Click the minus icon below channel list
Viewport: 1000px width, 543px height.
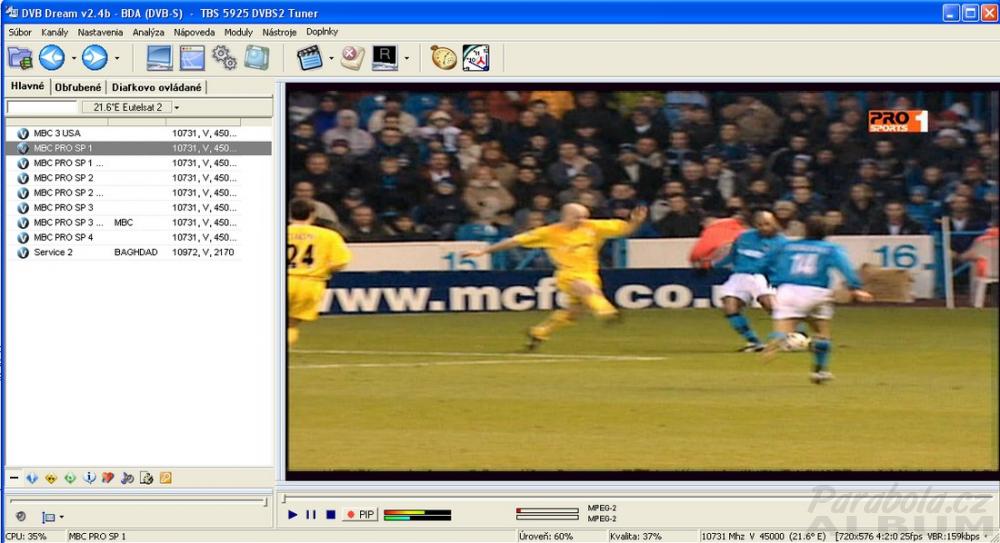coord(14,478)
